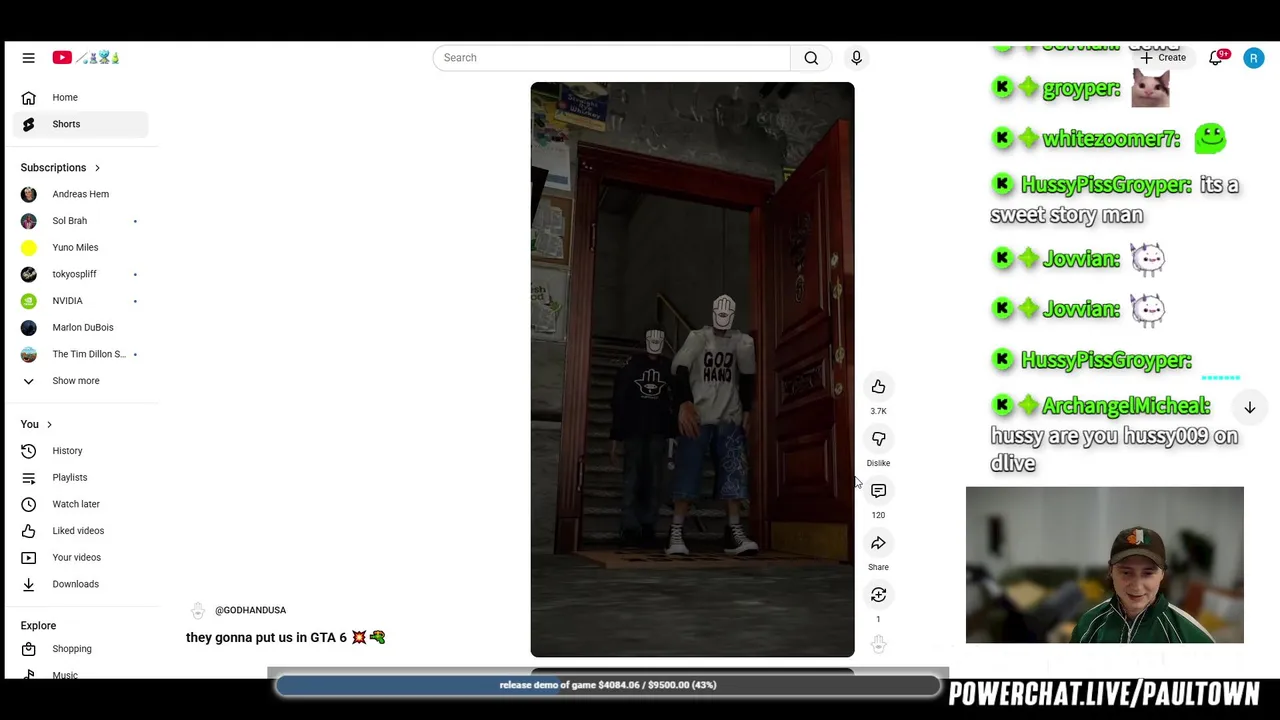Dislike the short video

coord(878,439)
